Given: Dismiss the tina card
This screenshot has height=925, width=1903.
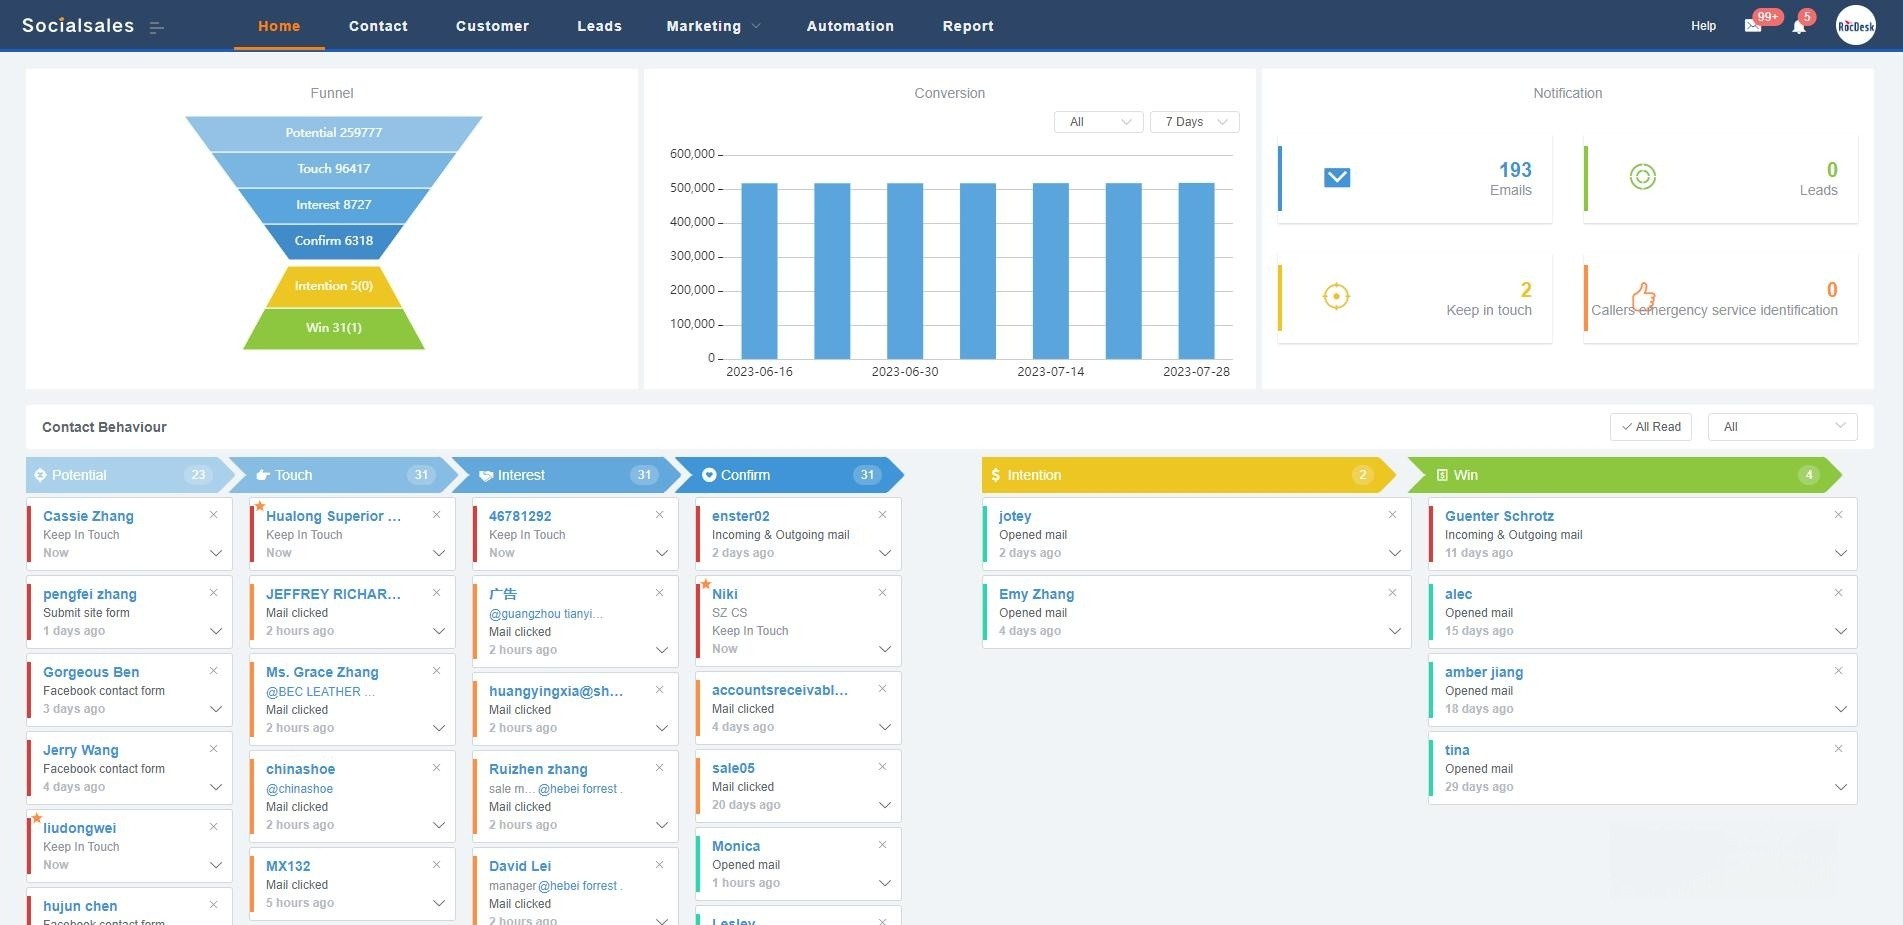Looking at the screenshot, I should point(1838,749).
